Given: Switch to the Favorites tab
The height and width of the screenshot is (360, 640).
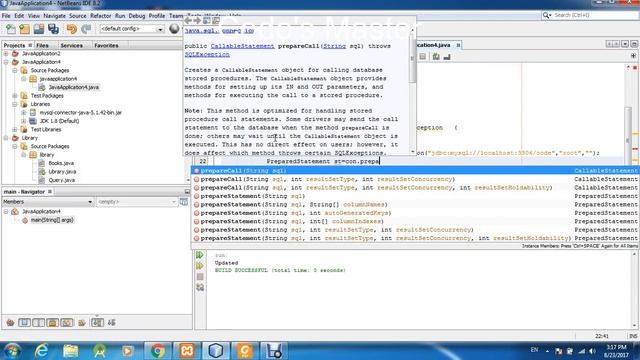Looking at the screenshot, I should [106, 45].
